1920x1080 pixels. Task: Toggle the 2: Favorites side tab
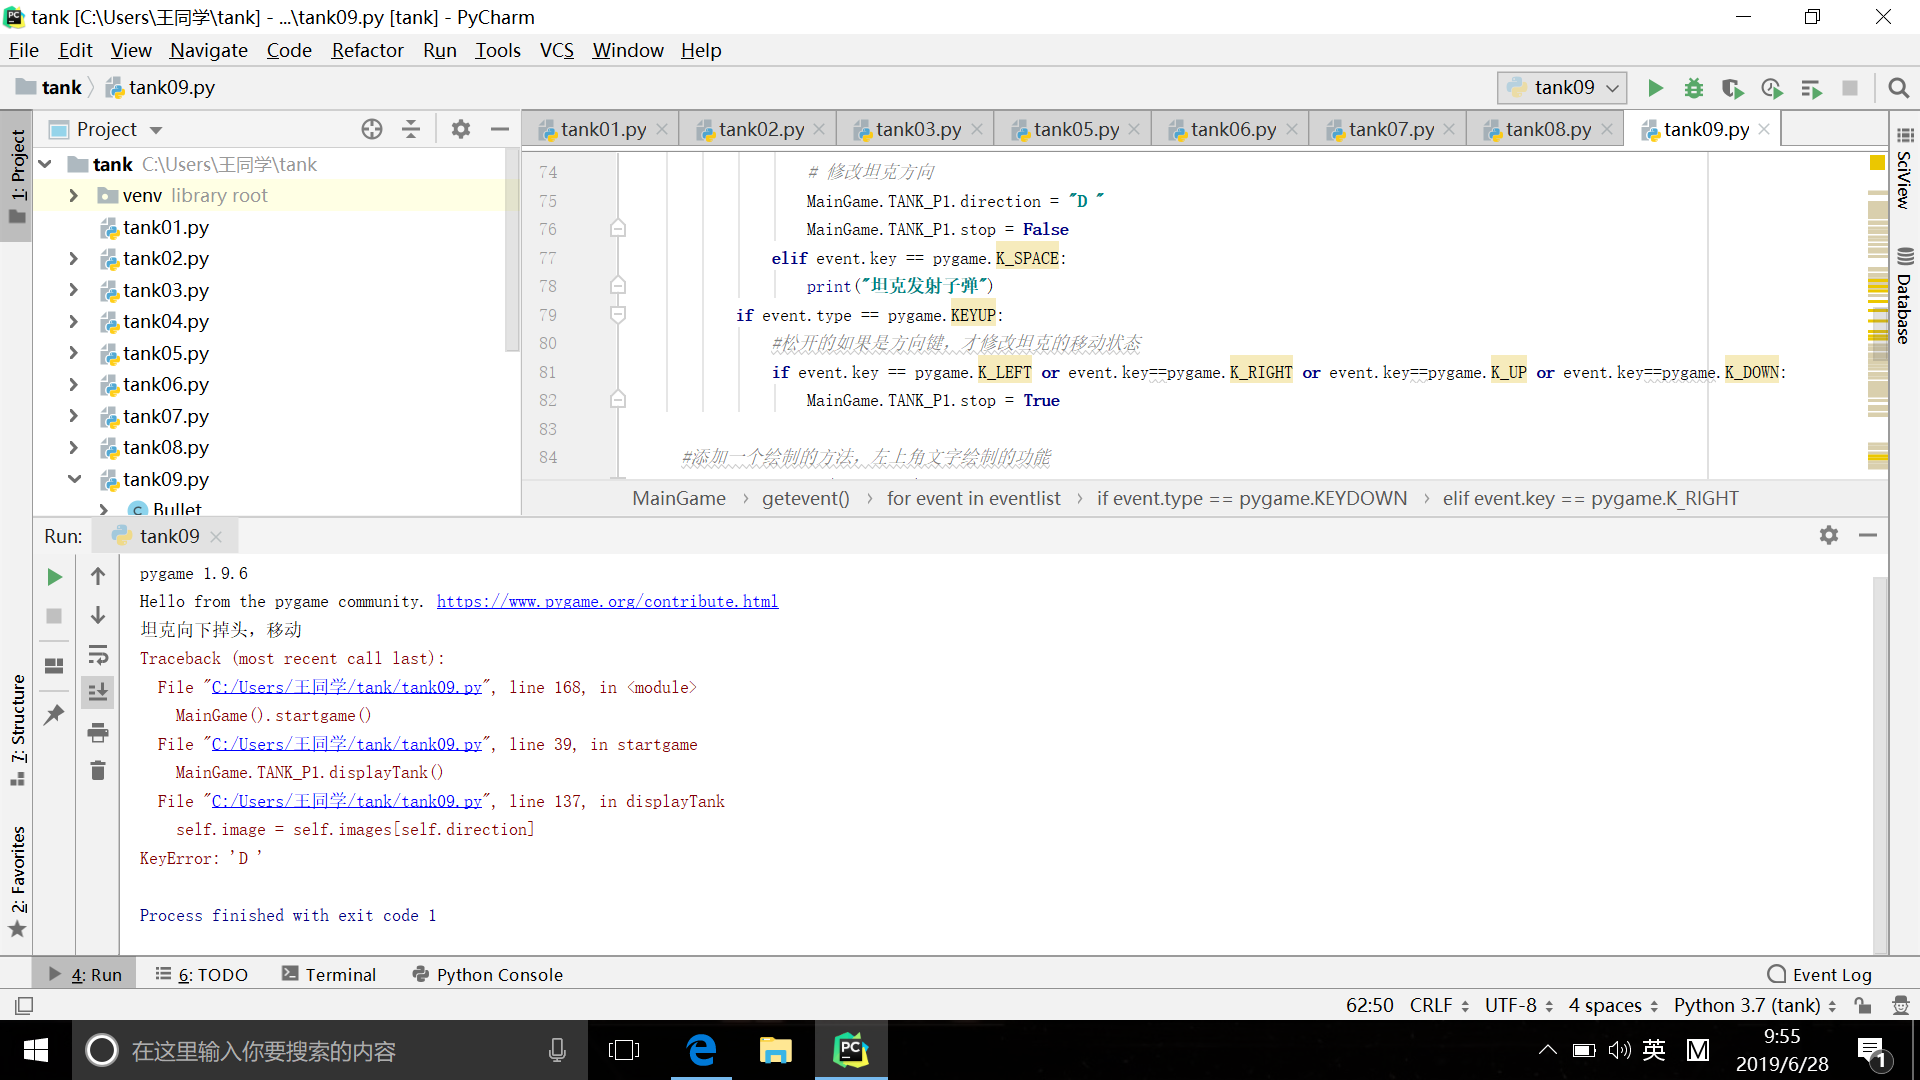17,882
